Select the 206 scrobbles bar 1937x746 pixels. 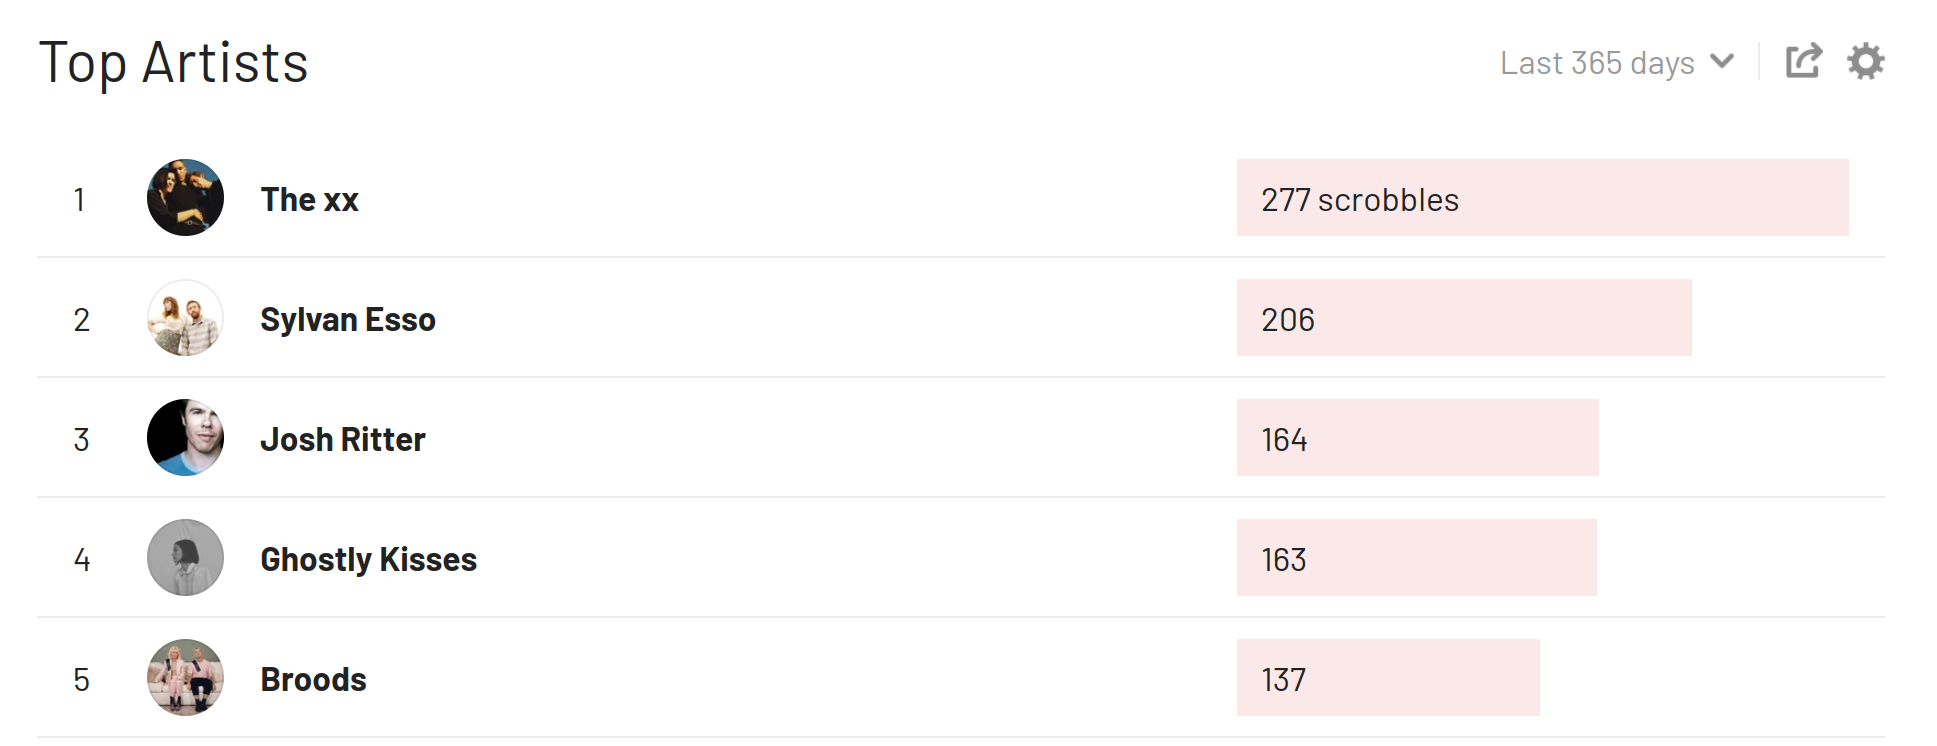pyautogui.click(x=1464, y=318)
